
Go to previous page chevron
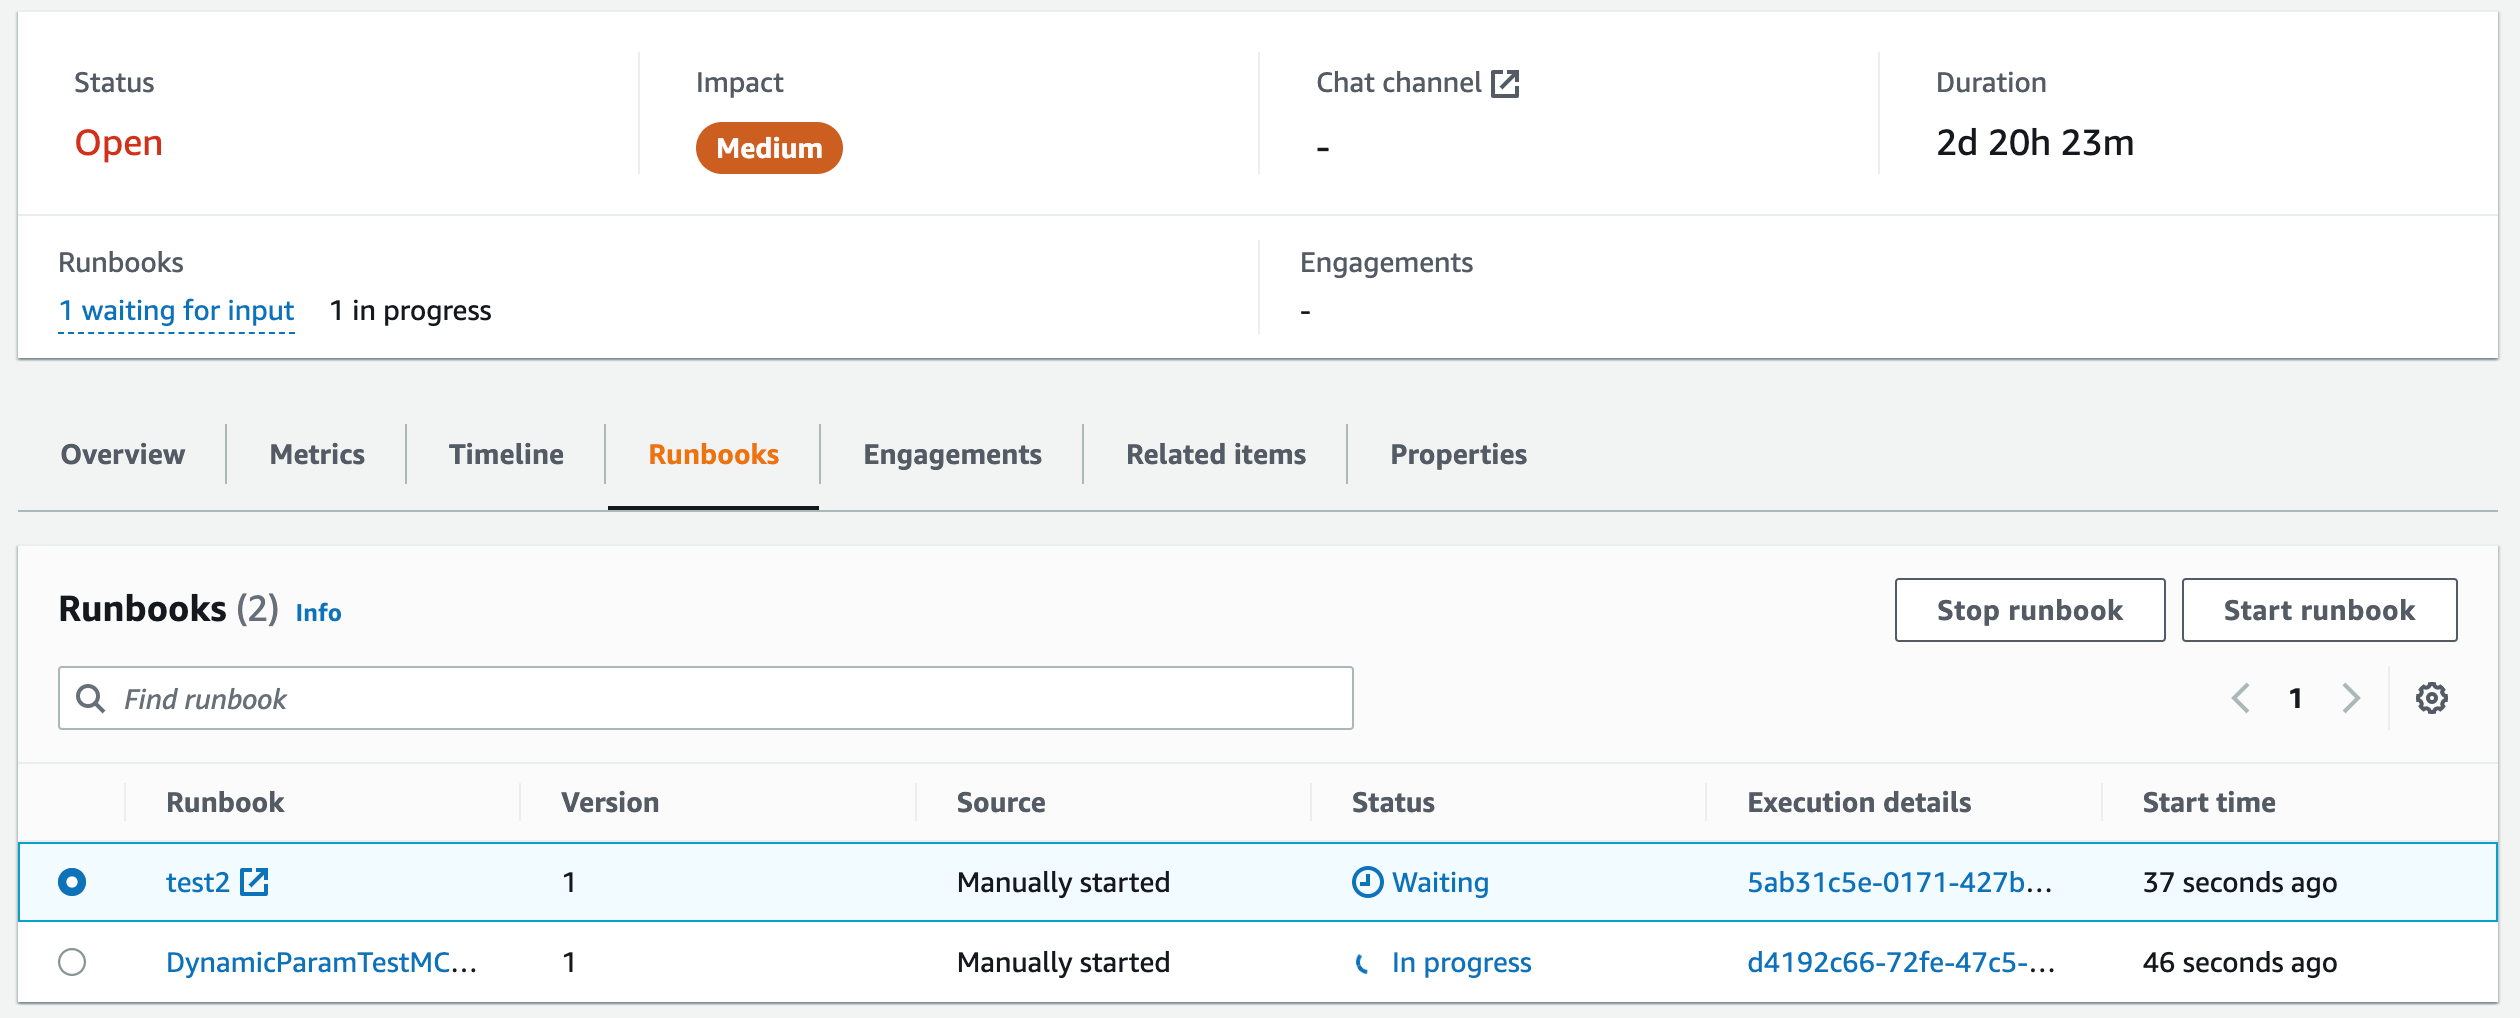tap(2241, 698)
